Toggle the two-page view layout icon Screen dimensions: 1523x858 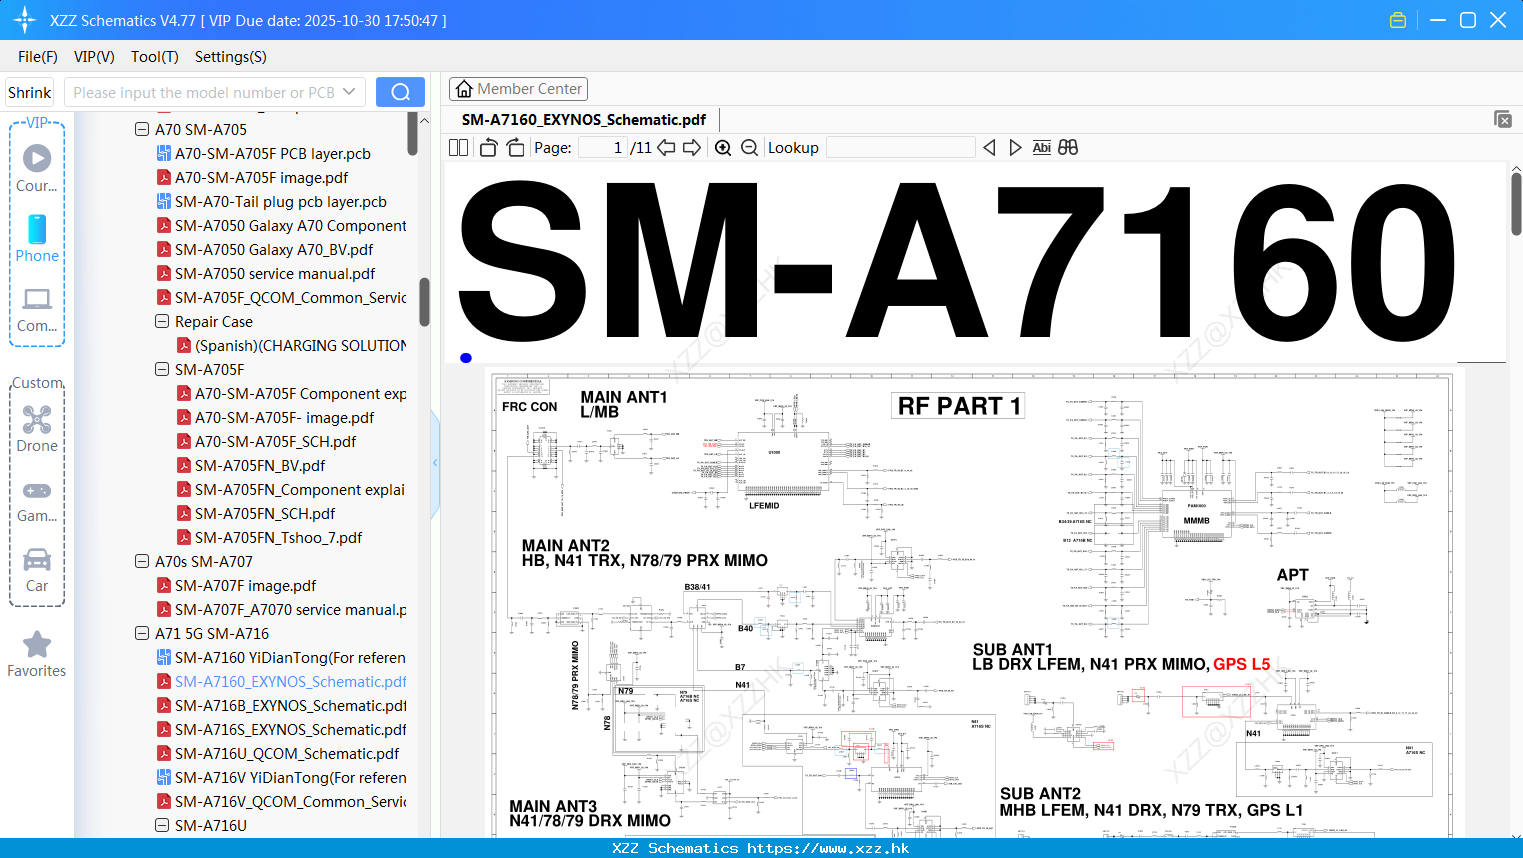click(459, 148)
